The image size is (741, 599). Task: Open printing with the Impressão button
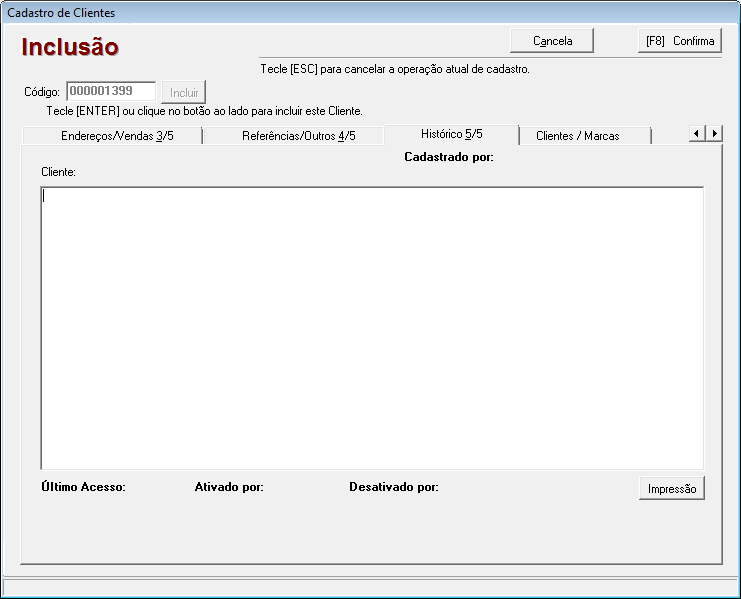coord(671,489)
